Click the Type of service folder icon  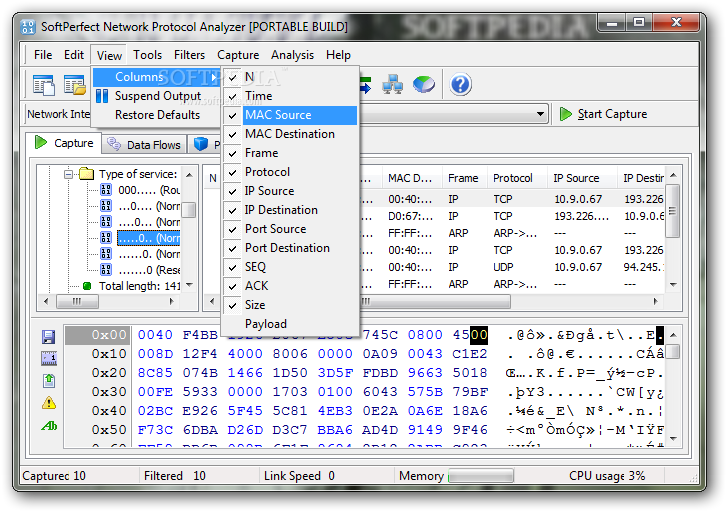click(x=86, y=174)
